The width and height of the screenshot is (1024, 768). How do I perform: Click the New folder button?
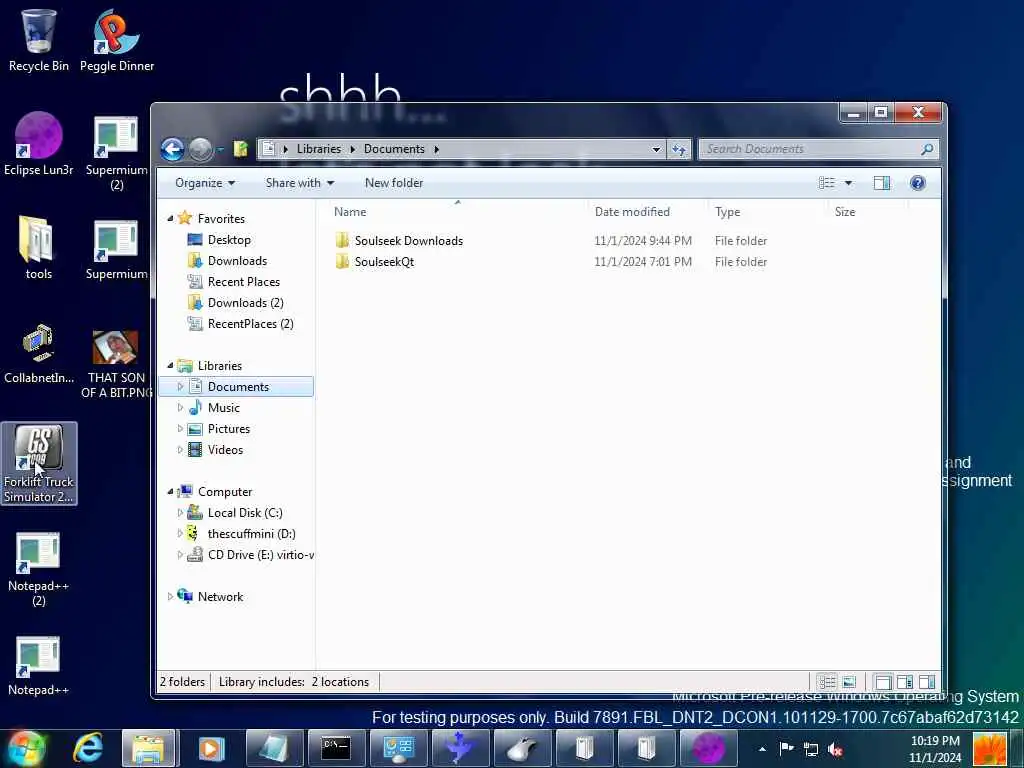coord(394,183)
